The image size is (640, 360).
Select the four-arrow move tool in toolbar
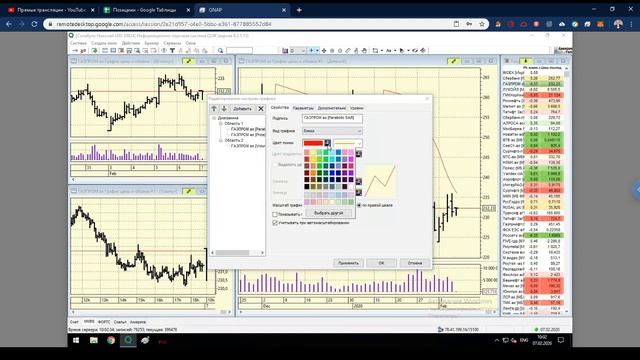324,51
